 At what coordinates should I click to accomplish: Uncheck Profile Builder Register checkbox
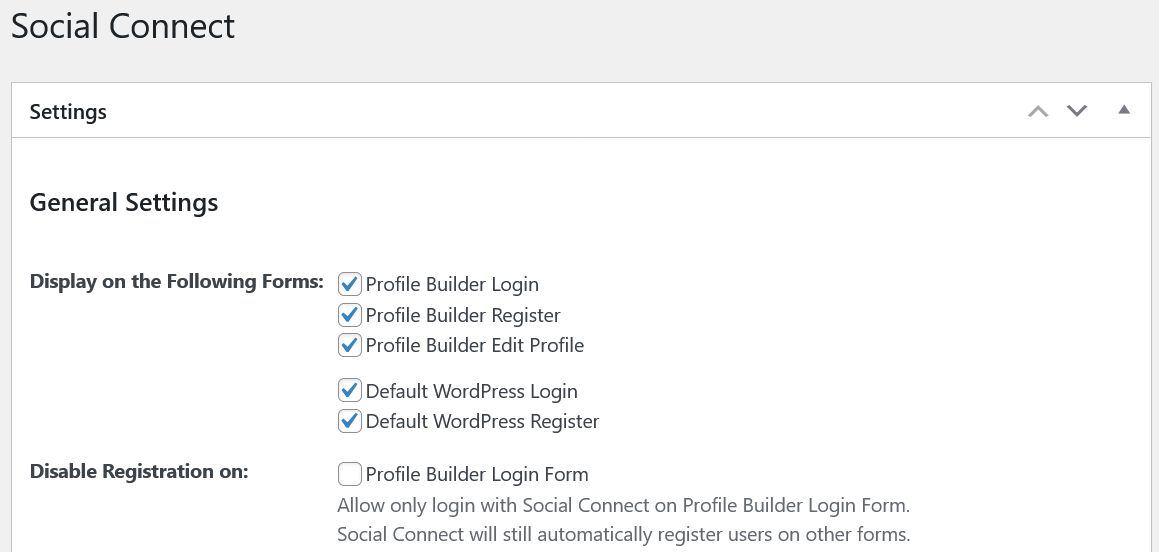350,316
